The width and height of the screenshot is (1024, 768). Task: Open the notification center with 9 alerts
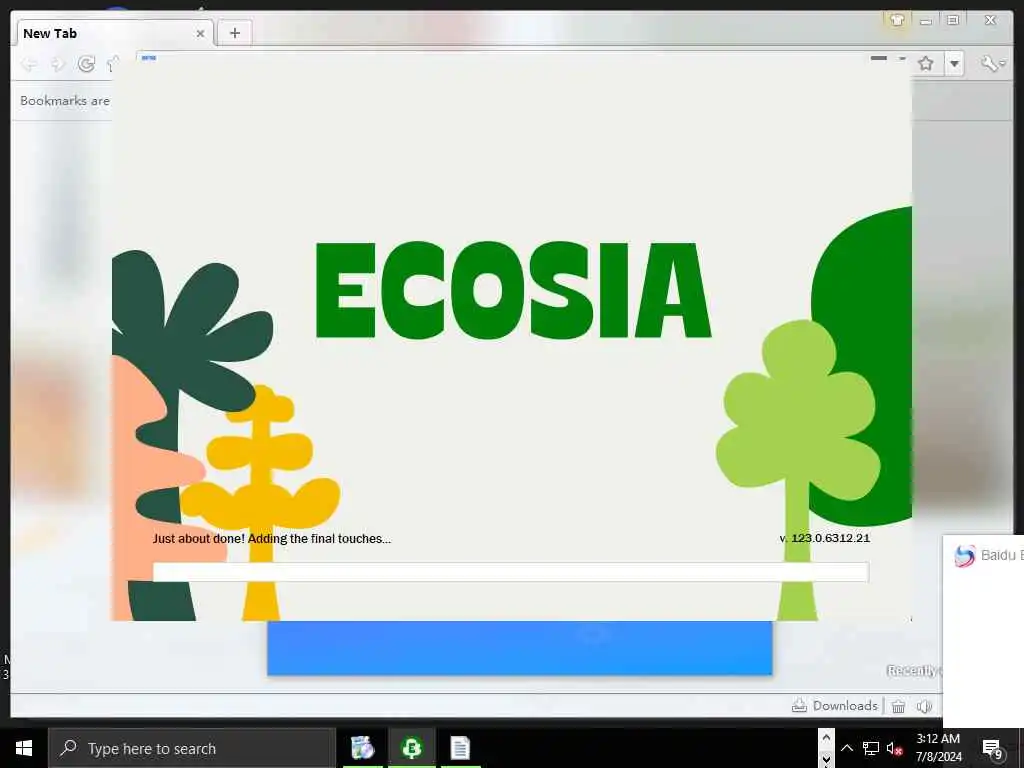(992, 748)
